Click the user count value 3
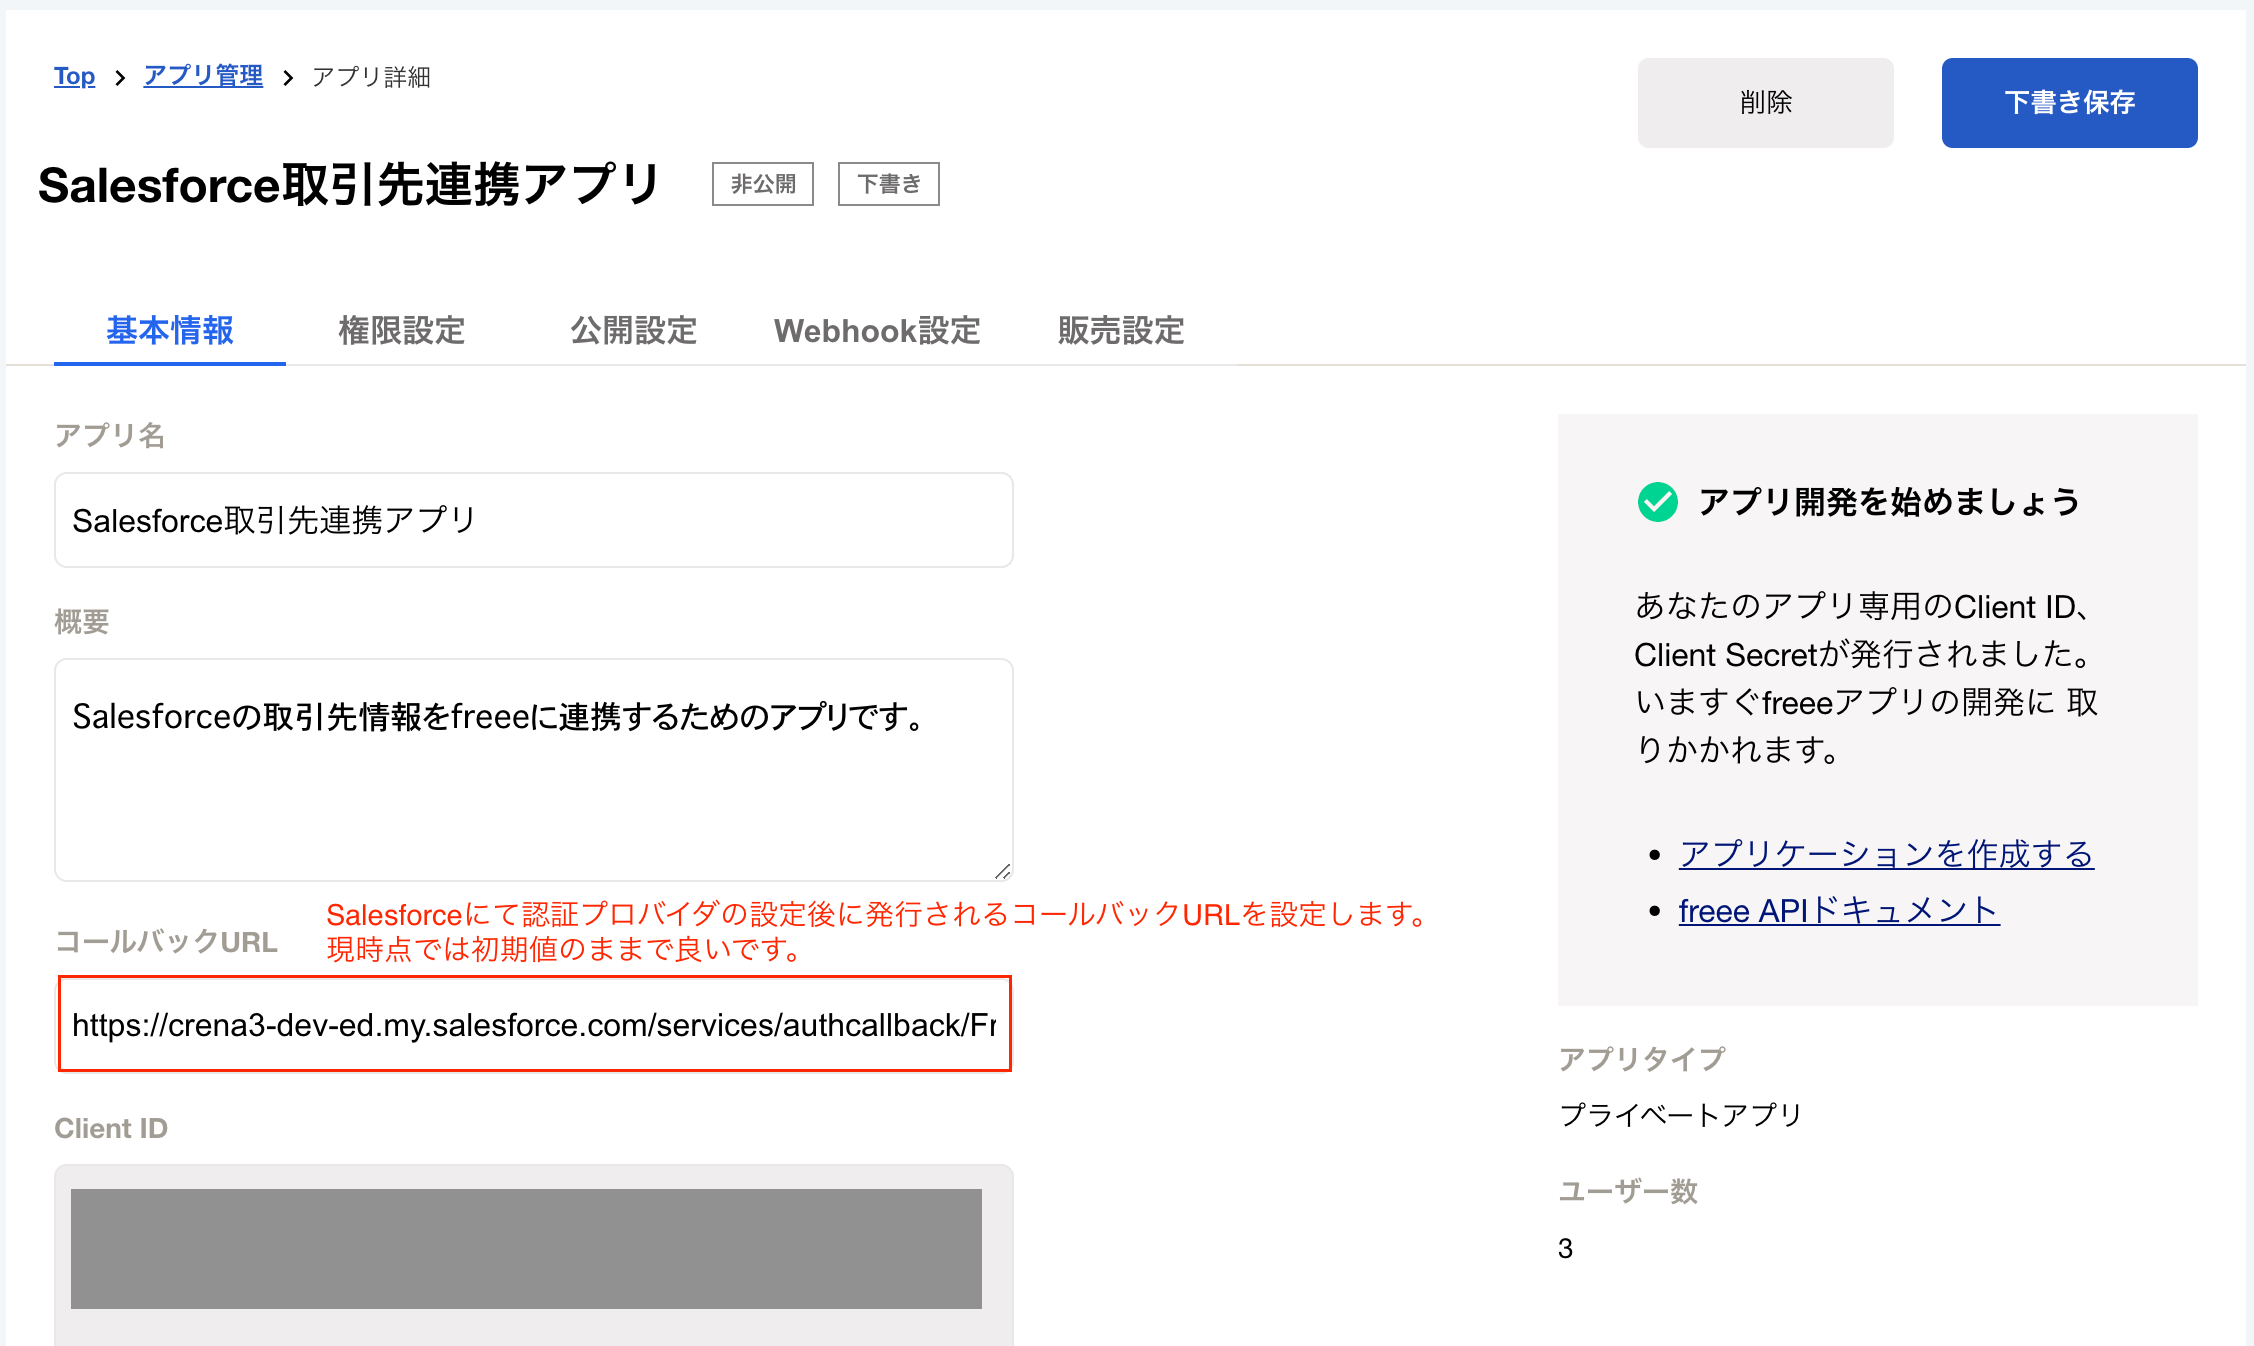Viewport: 2254px width, 1346px height. (1566, 1248)
